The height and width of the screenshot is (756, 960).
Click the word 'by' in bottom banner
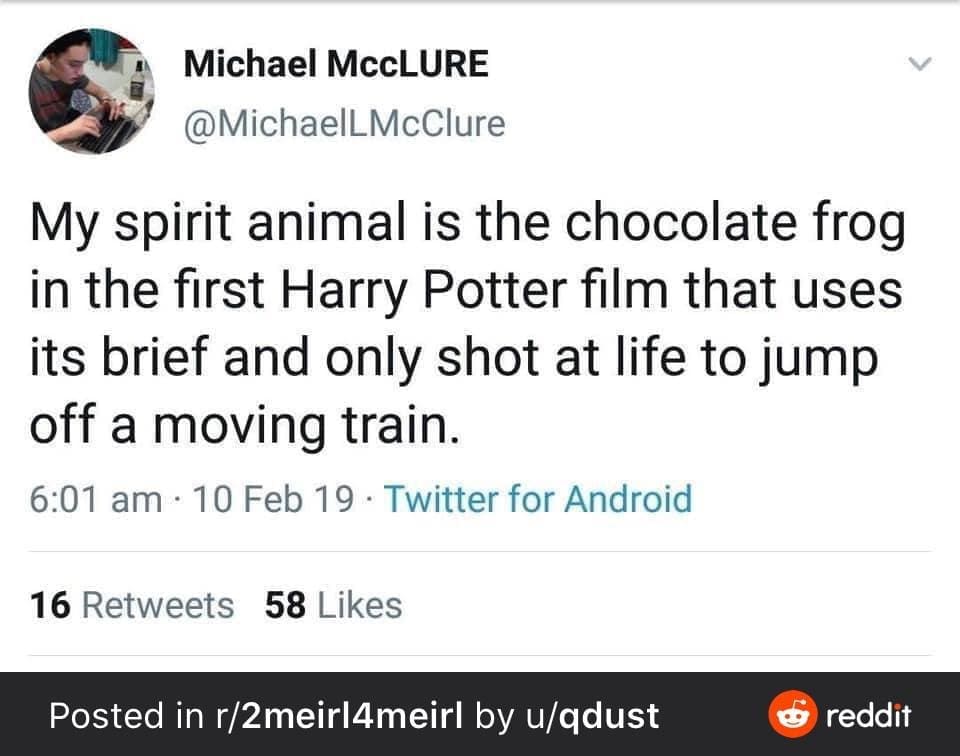pos(494,715)
